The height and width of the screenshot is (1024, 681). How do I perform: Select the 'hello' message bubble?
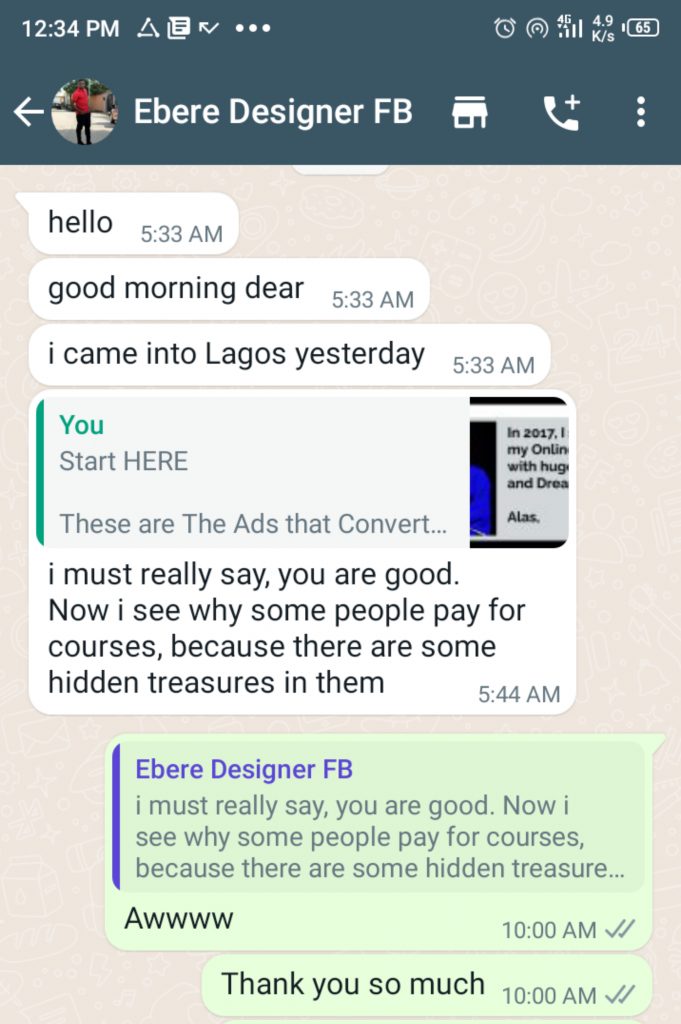click(x=133, y=223)
